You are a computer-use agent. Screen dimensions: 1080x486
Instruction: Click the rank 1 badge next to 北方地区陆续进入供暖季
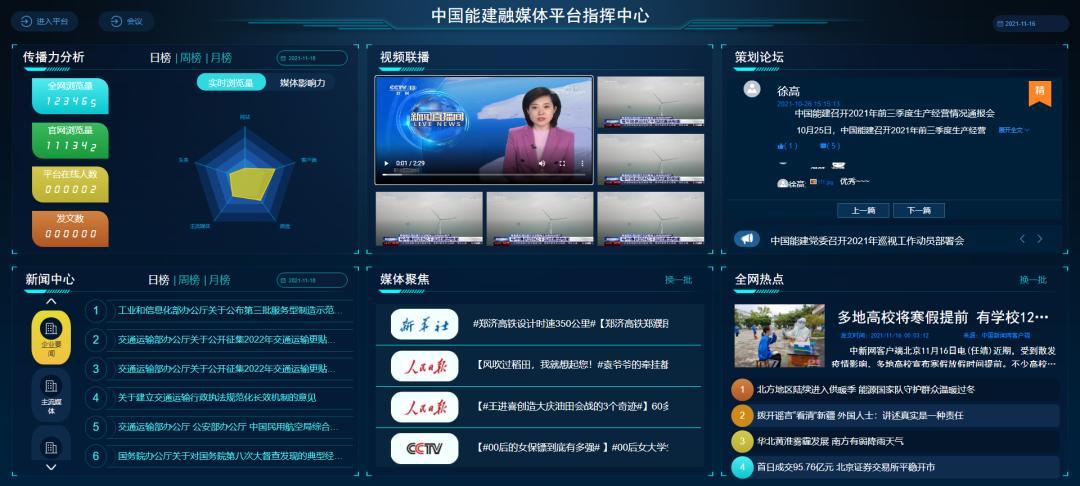(742, 390)
